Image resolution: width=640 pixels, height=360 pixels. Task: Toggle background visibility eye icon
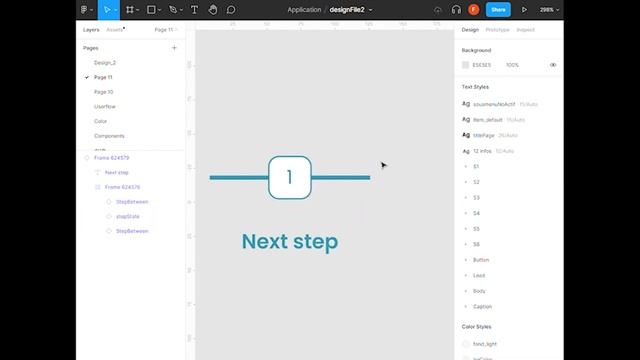click(x=553, y=65)
